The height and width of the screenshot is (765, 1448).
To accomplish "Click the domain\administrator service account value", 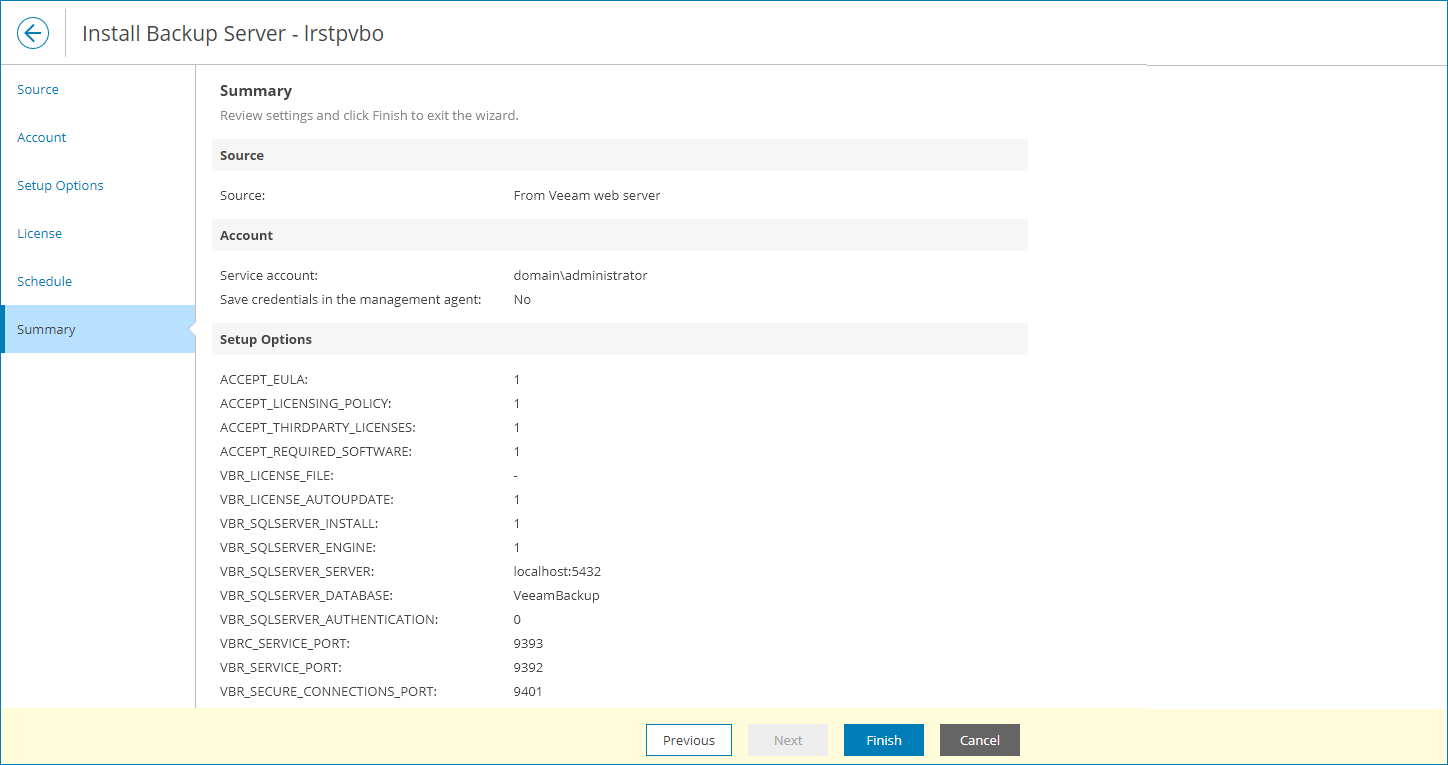I will [x=580, y=275].
